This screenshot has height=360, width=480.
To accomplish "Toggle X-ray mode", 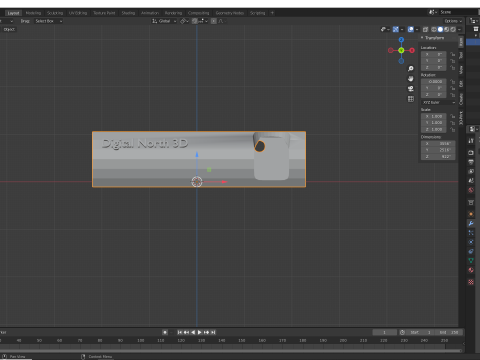I will tap(425, 29).
